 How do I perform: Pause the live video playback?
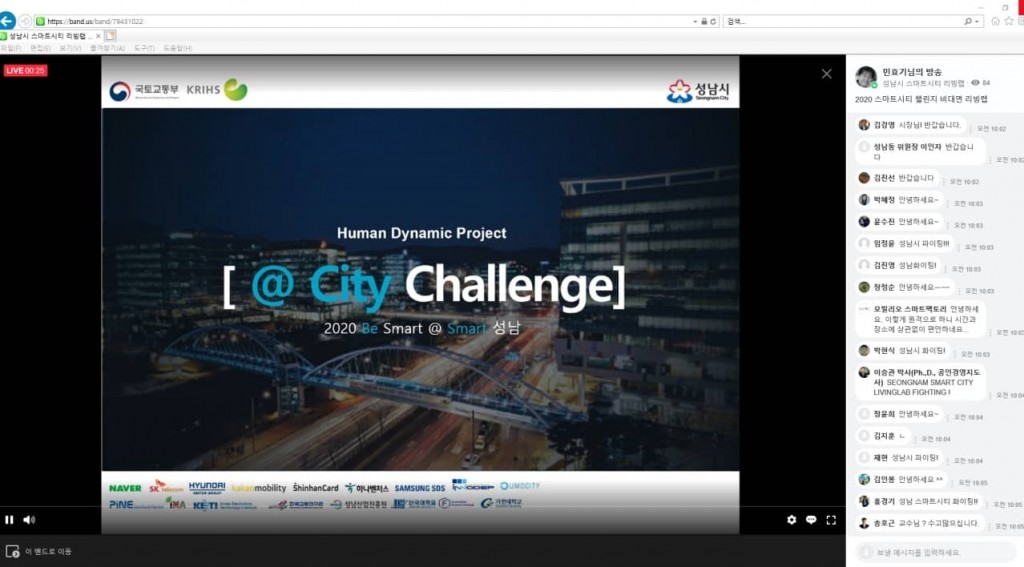[x=9, y=519]
